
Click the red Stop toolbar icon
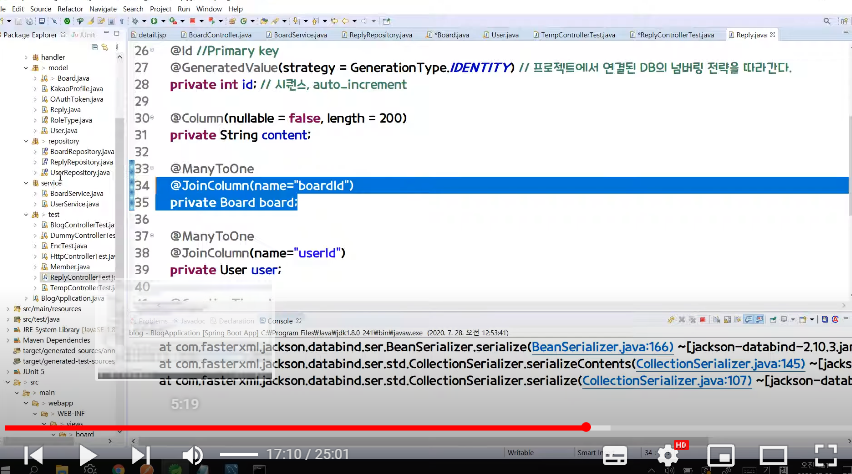192,21
